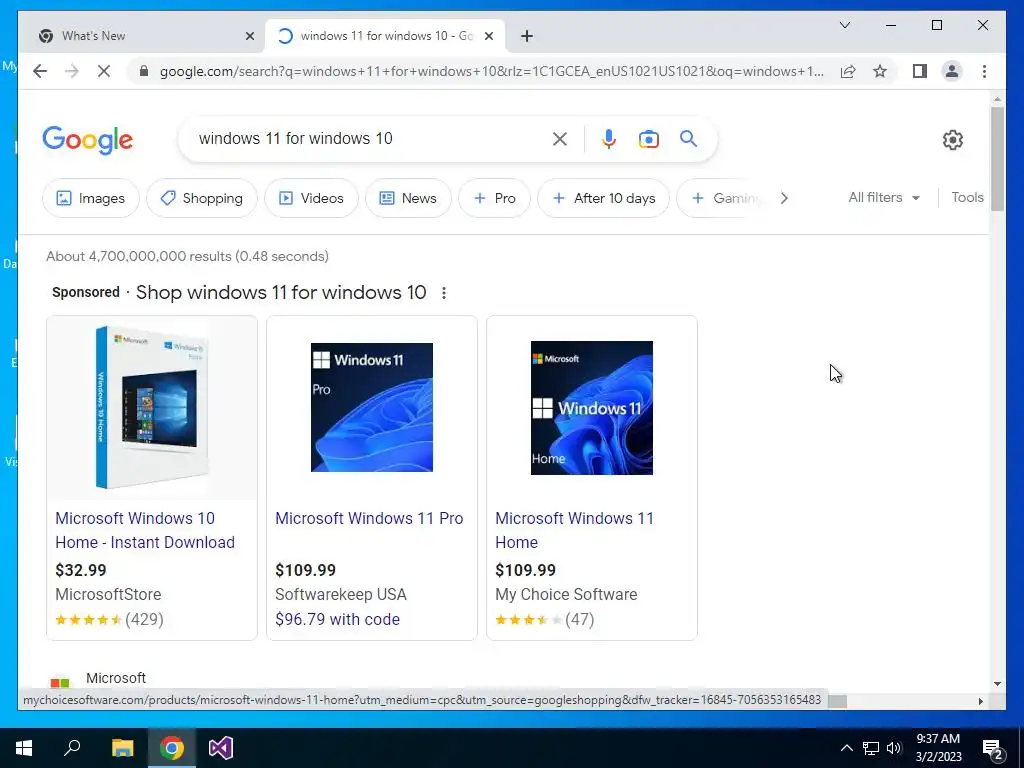
Task: Click horizontal scrollbar right arrow
Action: click(x=980, y=701)
